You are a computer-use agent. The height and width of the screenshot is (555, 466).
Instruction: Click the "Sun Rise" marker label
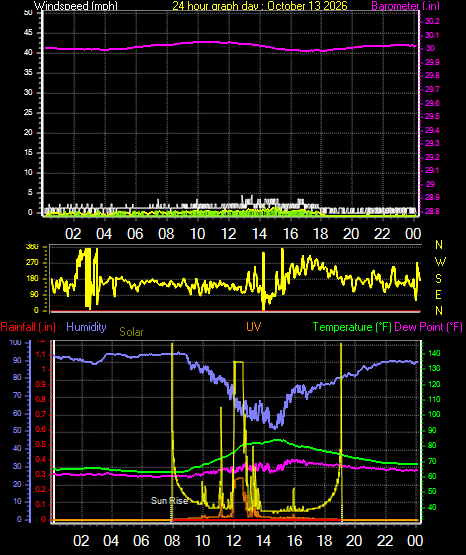(169, 500)
